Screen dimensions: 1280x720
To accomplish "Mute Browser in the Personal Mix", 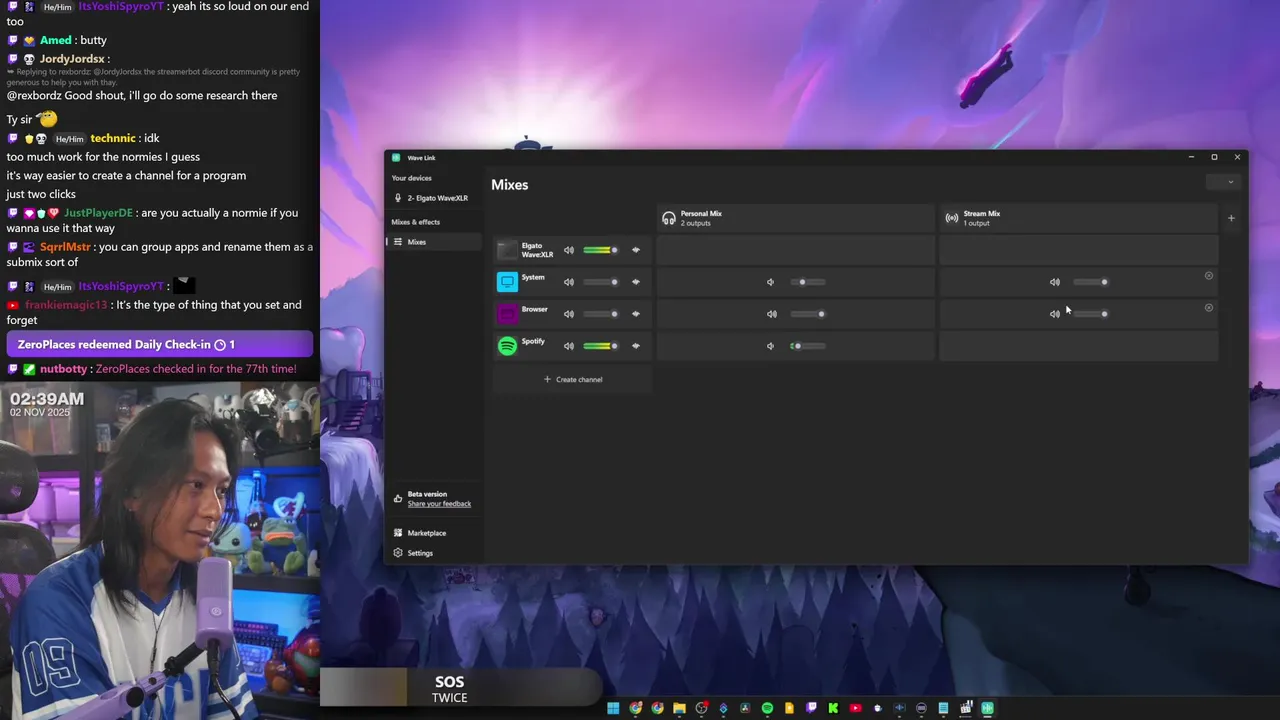I will coord(771,314).
